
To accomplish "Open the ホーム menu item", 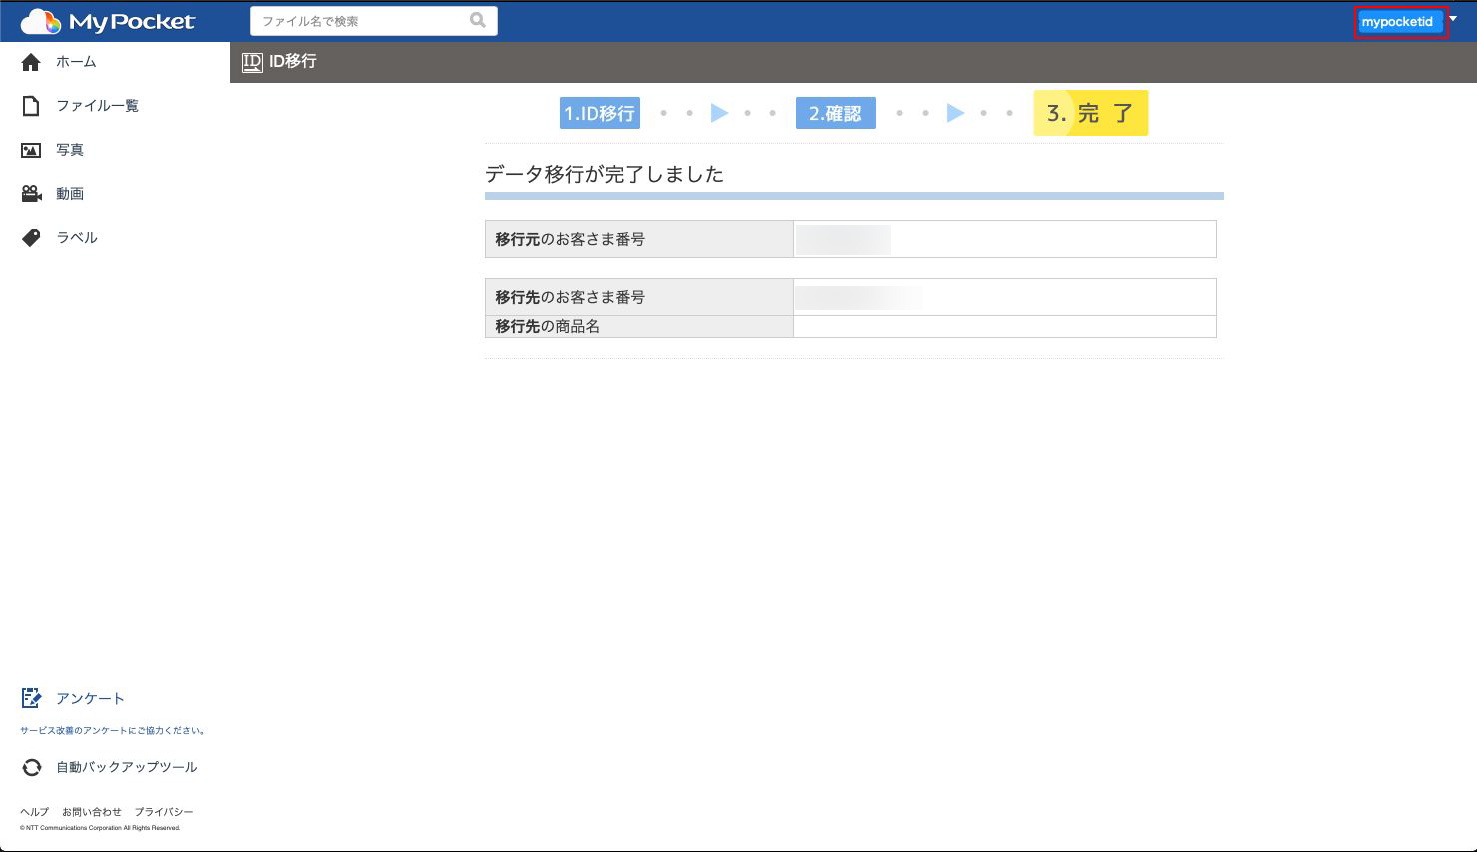I will pyautogui.click(x=76, y=62).
